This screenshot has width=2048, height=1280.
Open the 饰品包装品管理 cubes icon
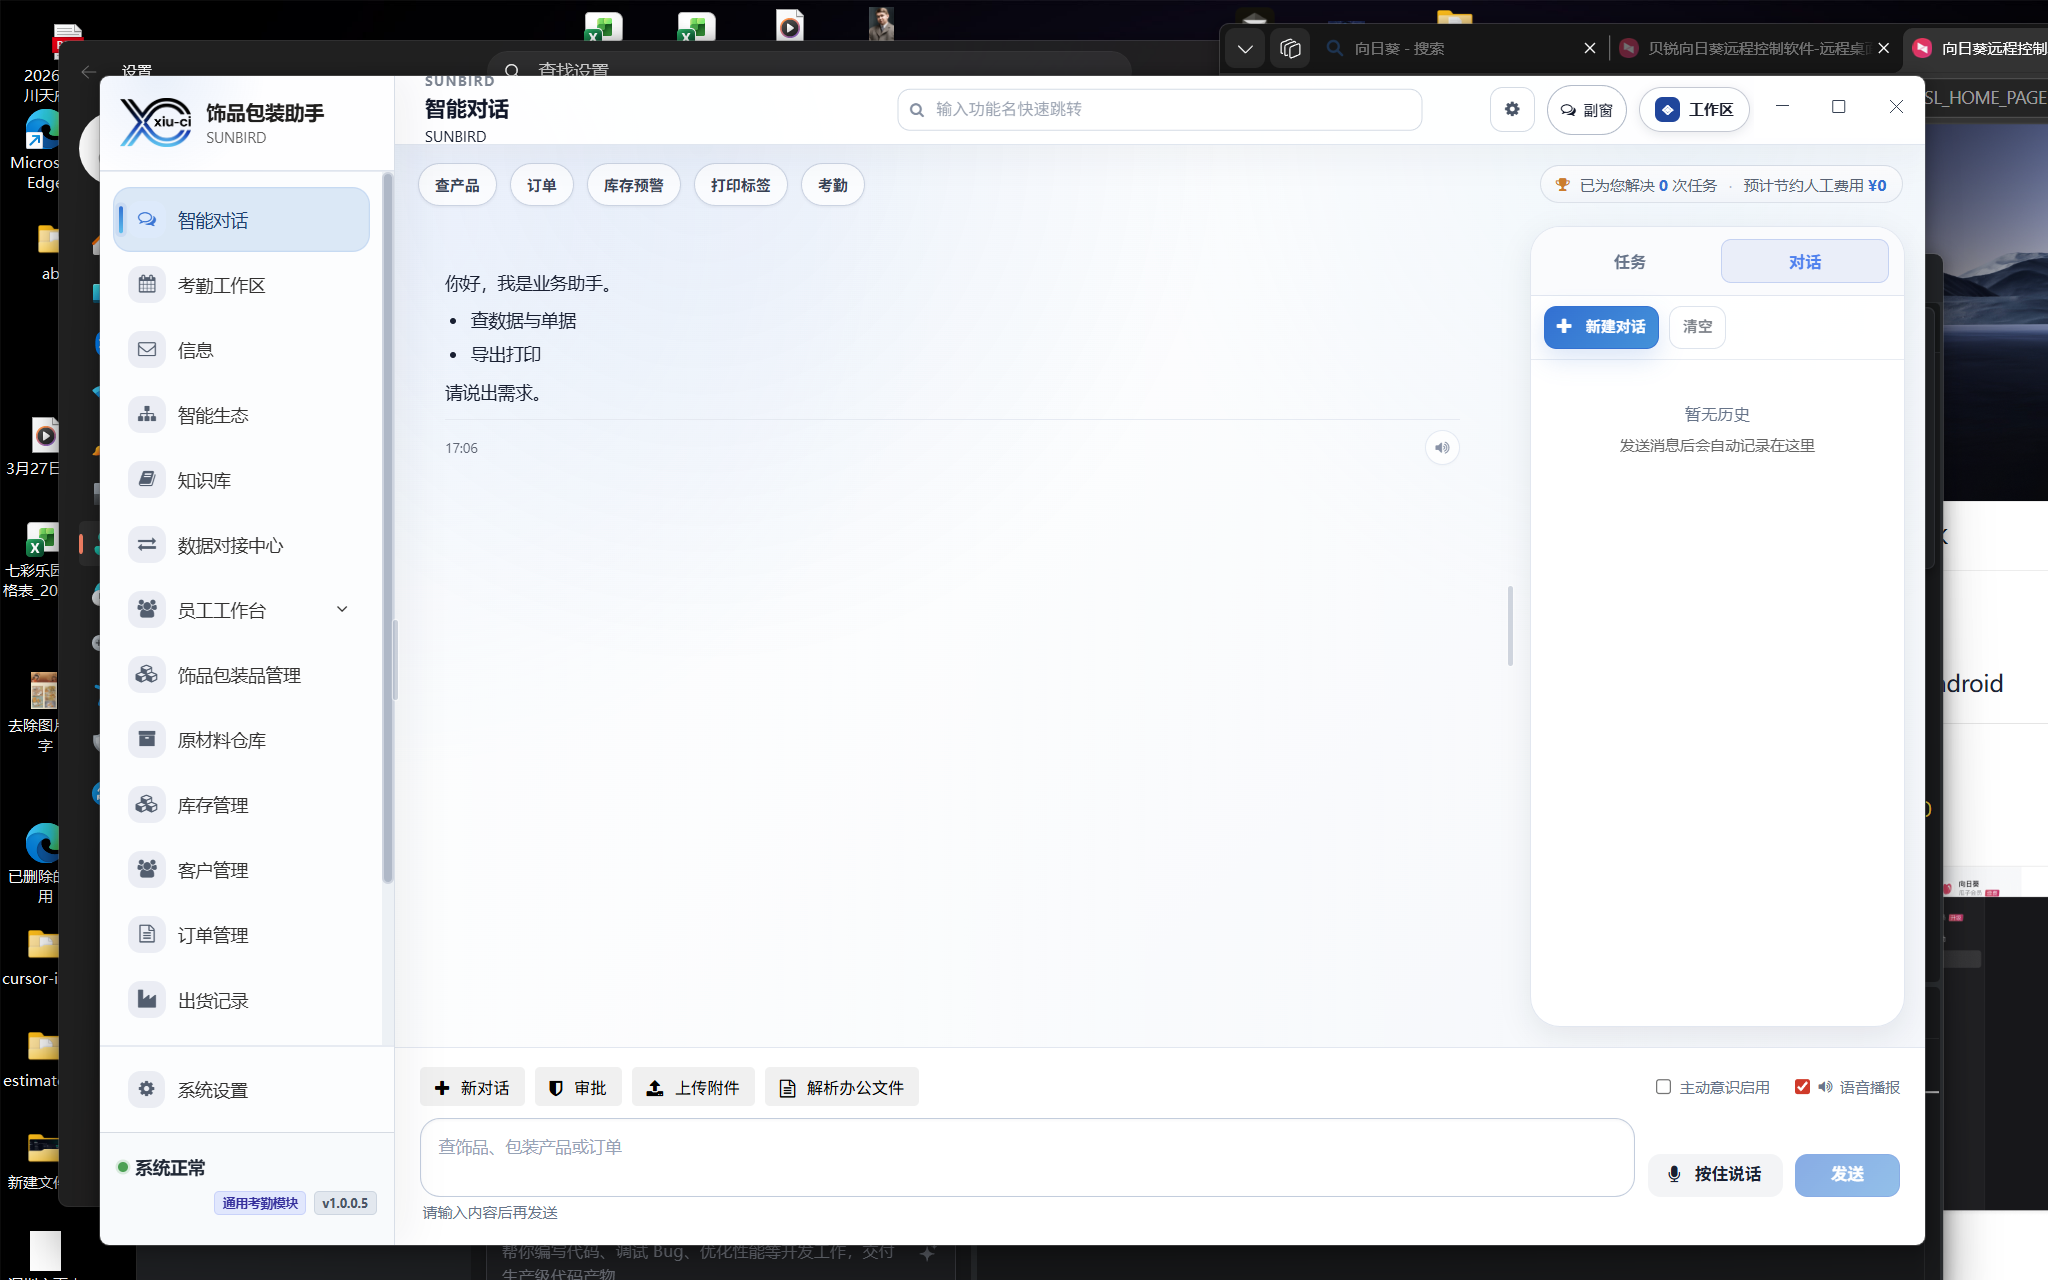147,674
